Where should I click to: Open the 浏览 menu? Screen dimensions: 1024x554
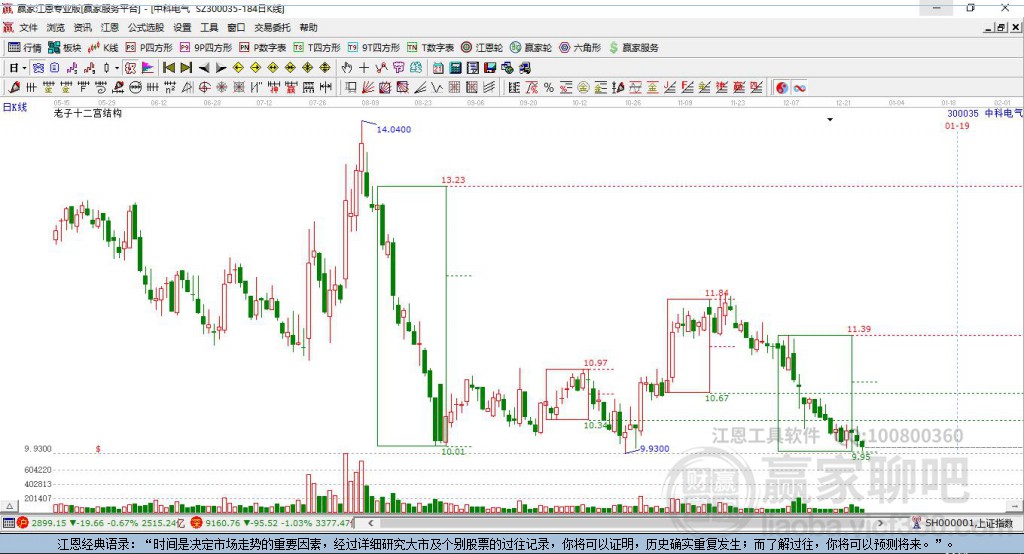[x=56, y=27]
